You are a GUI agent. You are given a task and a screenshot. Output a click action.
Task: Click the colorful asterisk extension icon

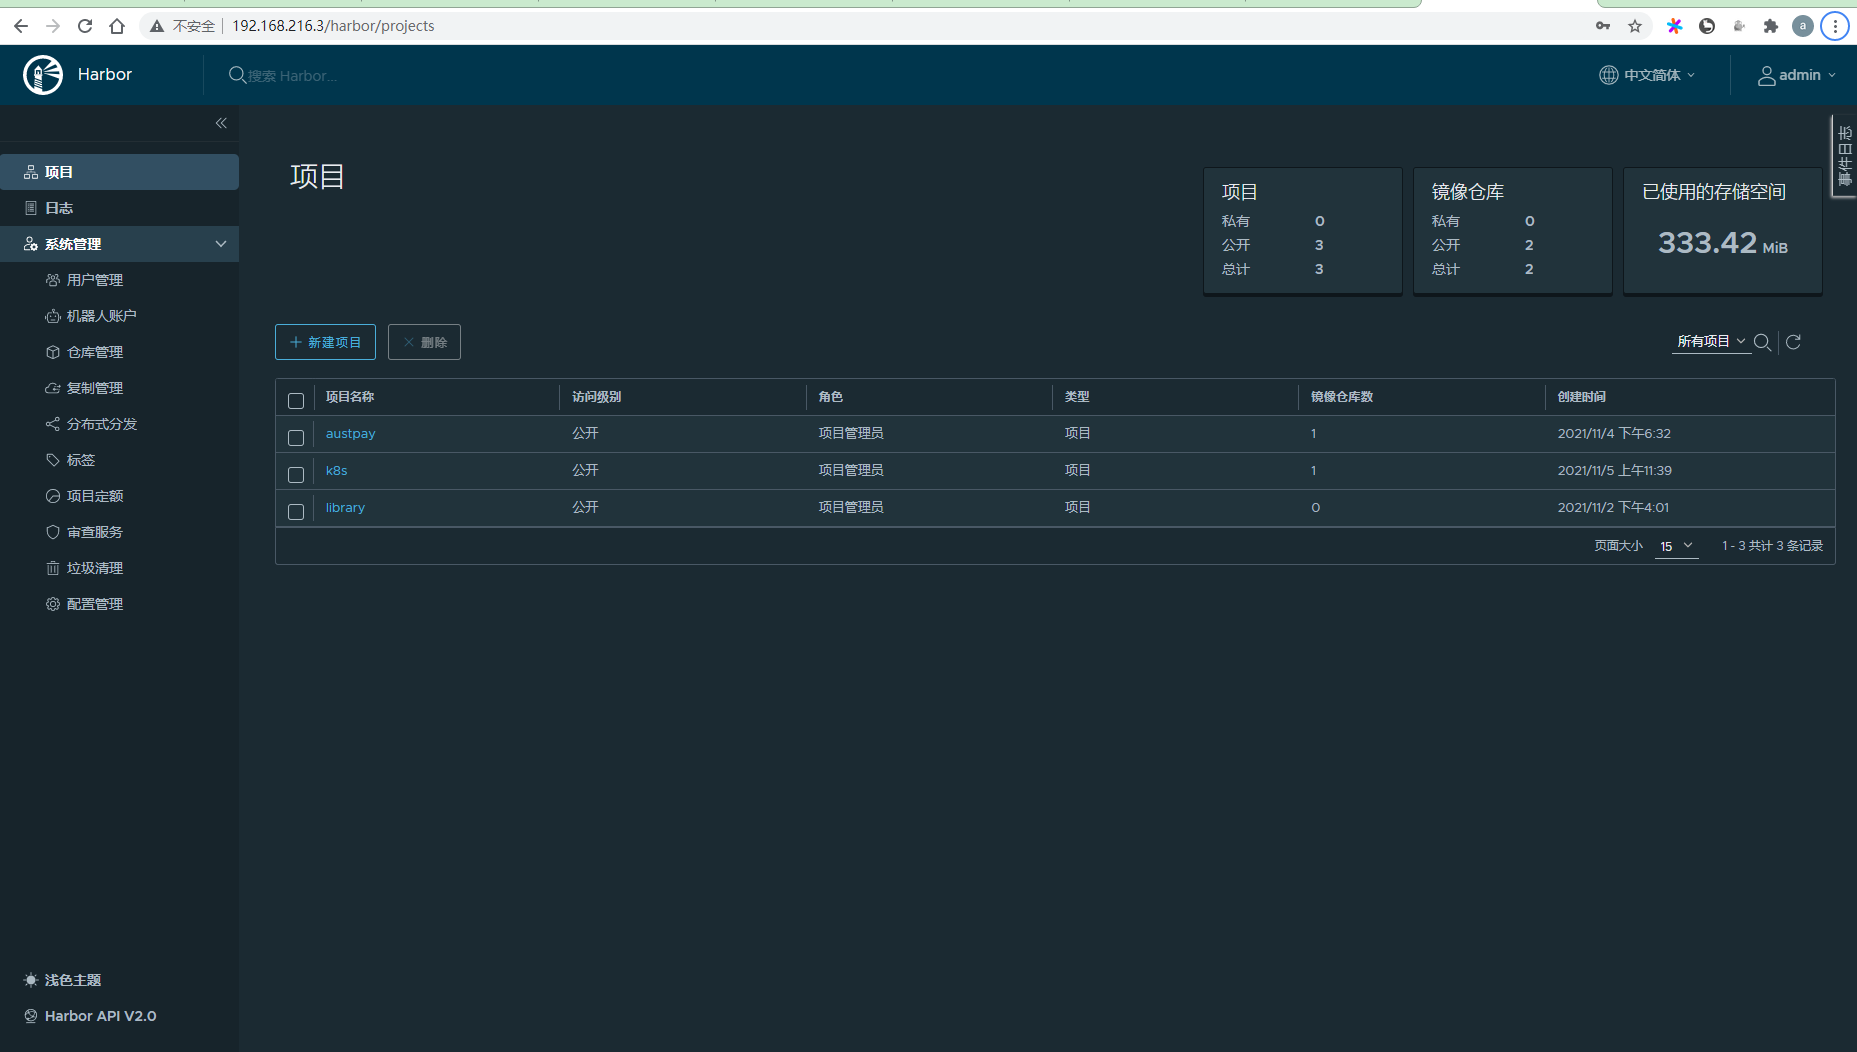(1675, 26)
